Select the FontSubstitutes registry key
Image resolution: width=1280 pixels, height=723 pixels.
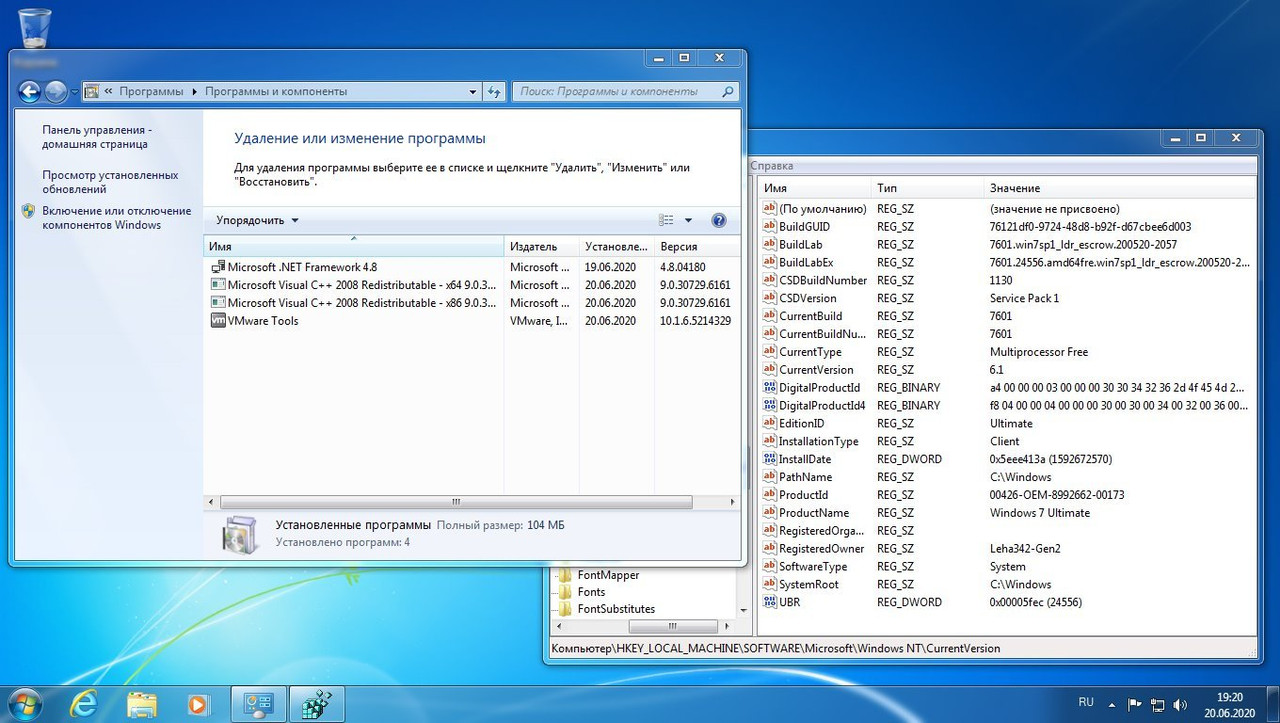[x=616, y=609]
